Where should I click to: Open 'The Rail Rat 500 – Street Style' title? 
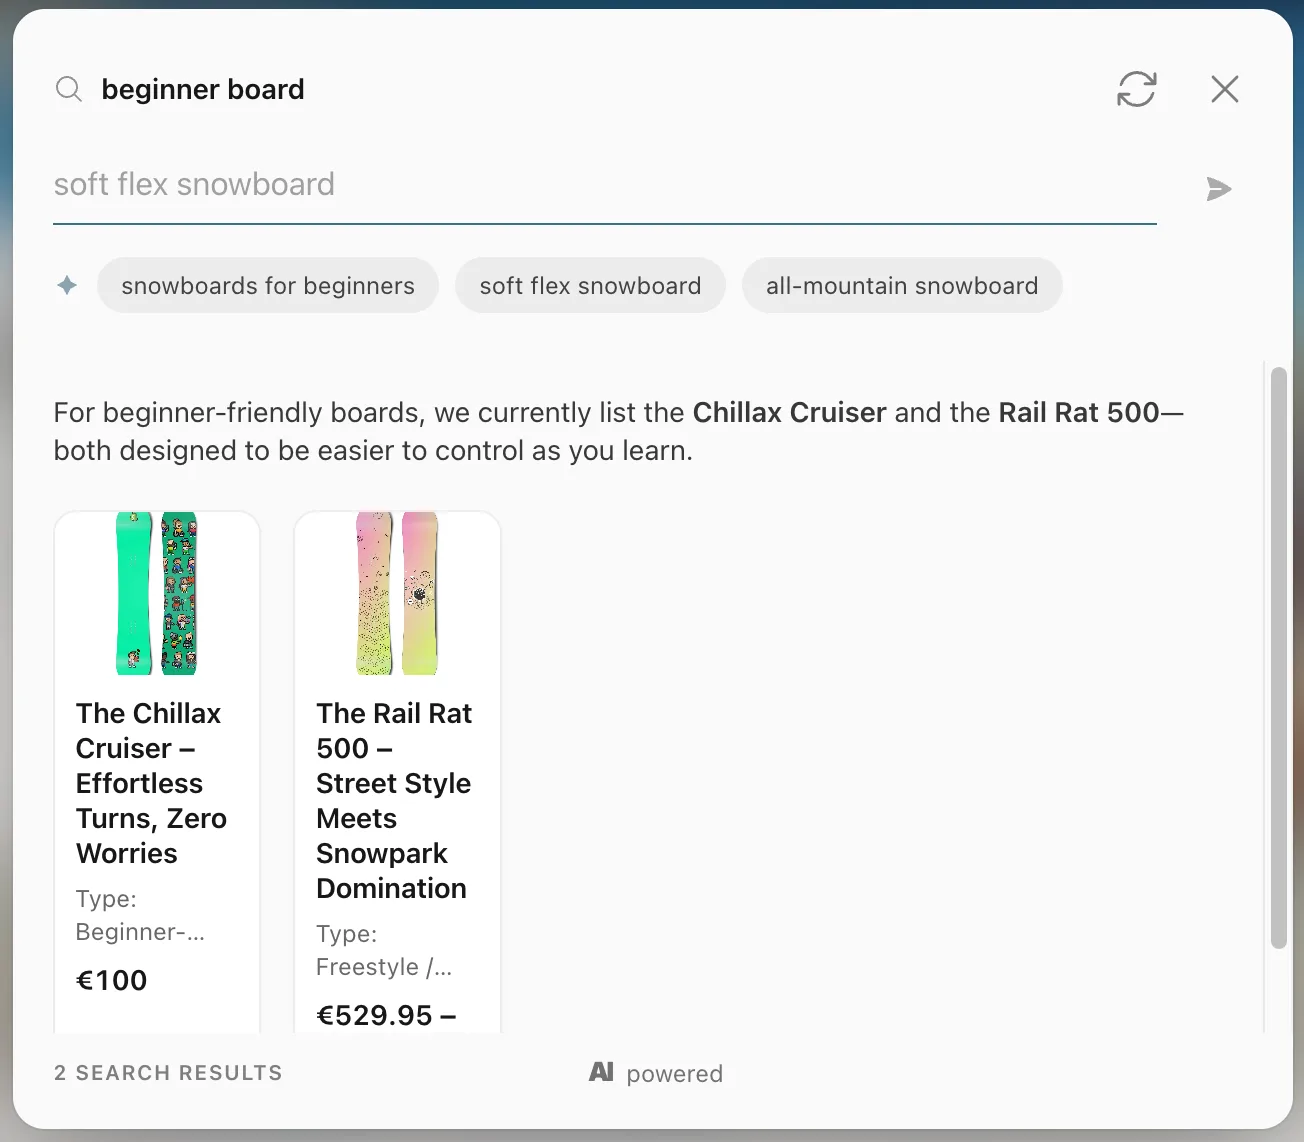point(394,800)
